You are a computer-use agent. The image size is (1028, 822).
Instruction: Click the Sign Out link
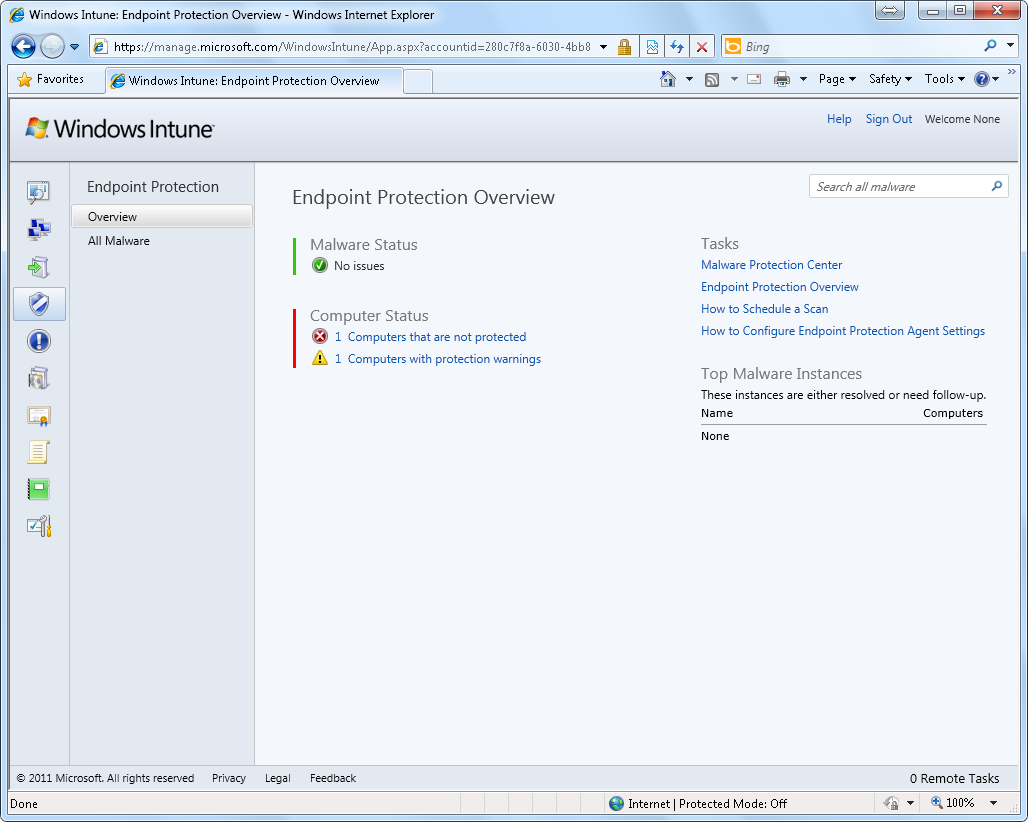tap(888, 119)
